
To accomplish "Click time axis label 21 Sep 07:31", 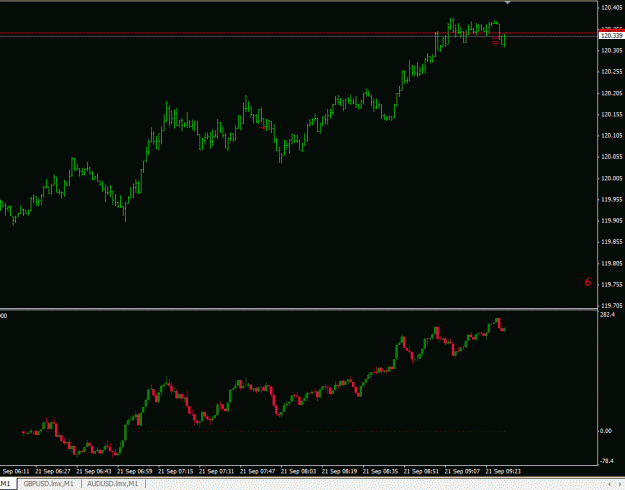I will [216, 471].
